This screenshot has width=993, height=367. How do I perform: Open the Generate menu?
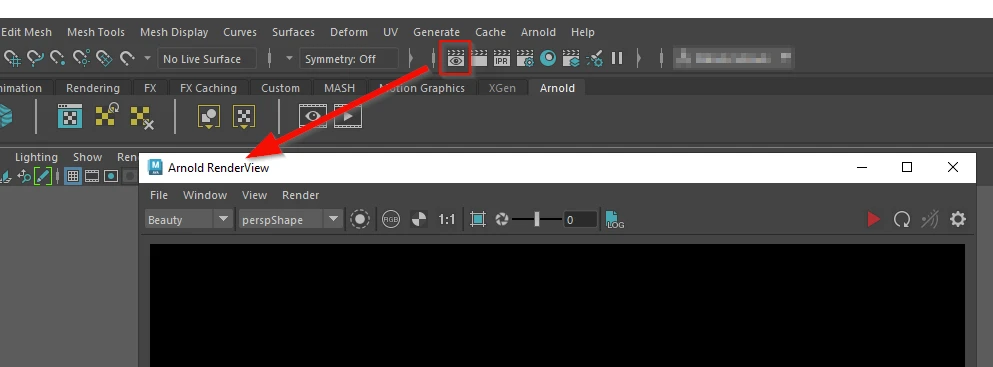(436, 32)
